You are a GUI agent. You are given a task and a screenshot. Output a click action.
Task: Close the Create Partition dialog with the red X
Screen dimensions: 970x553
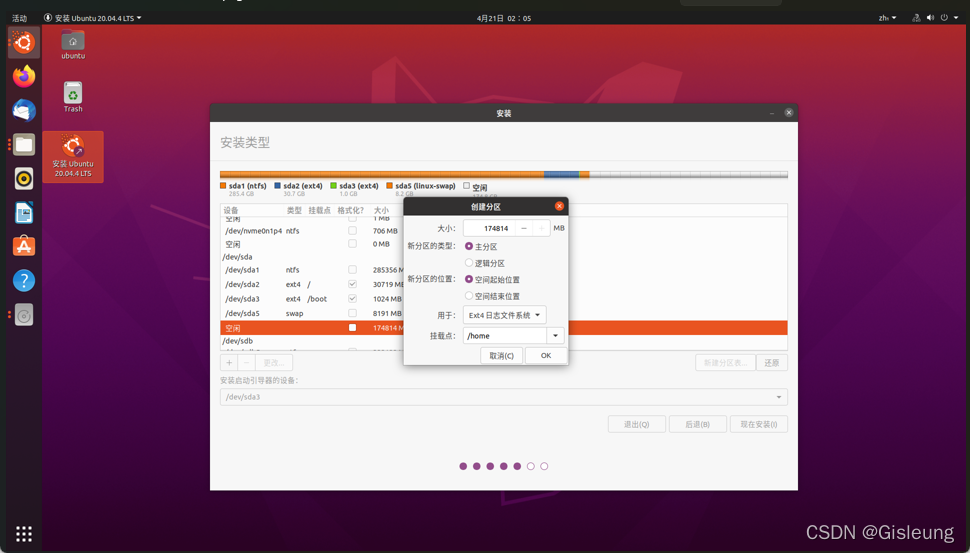[x=559, y=206]
